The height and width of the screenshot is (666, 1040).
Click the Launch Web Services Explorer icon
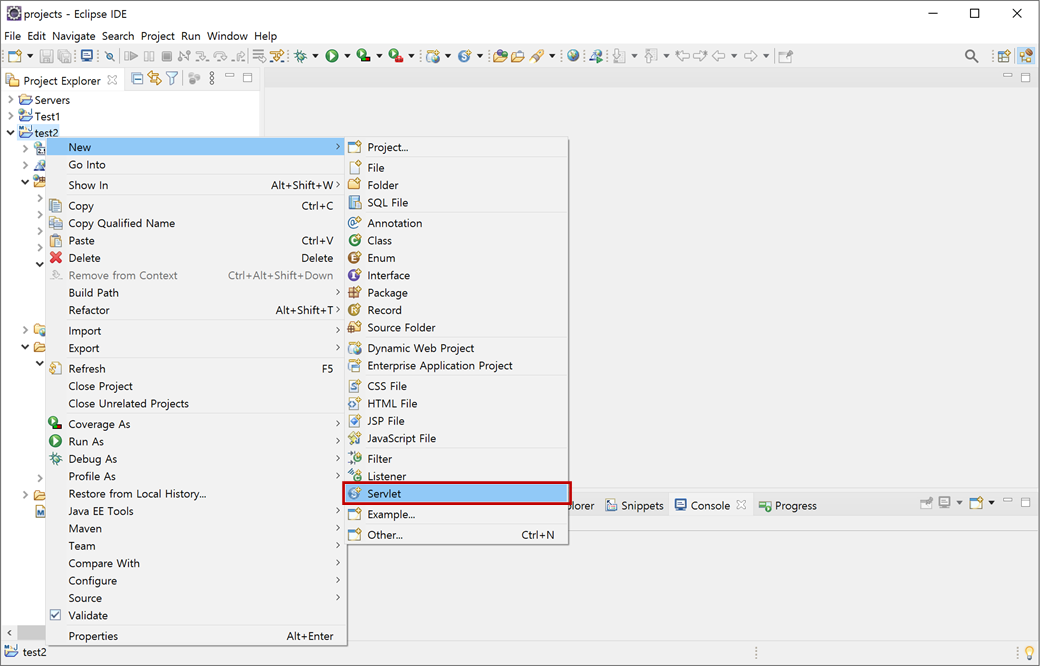(596, 56)
